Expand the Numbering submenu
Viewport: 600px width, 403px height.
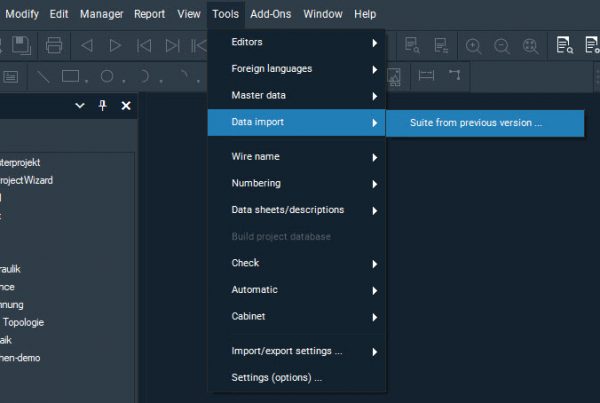tap(296, 184)
